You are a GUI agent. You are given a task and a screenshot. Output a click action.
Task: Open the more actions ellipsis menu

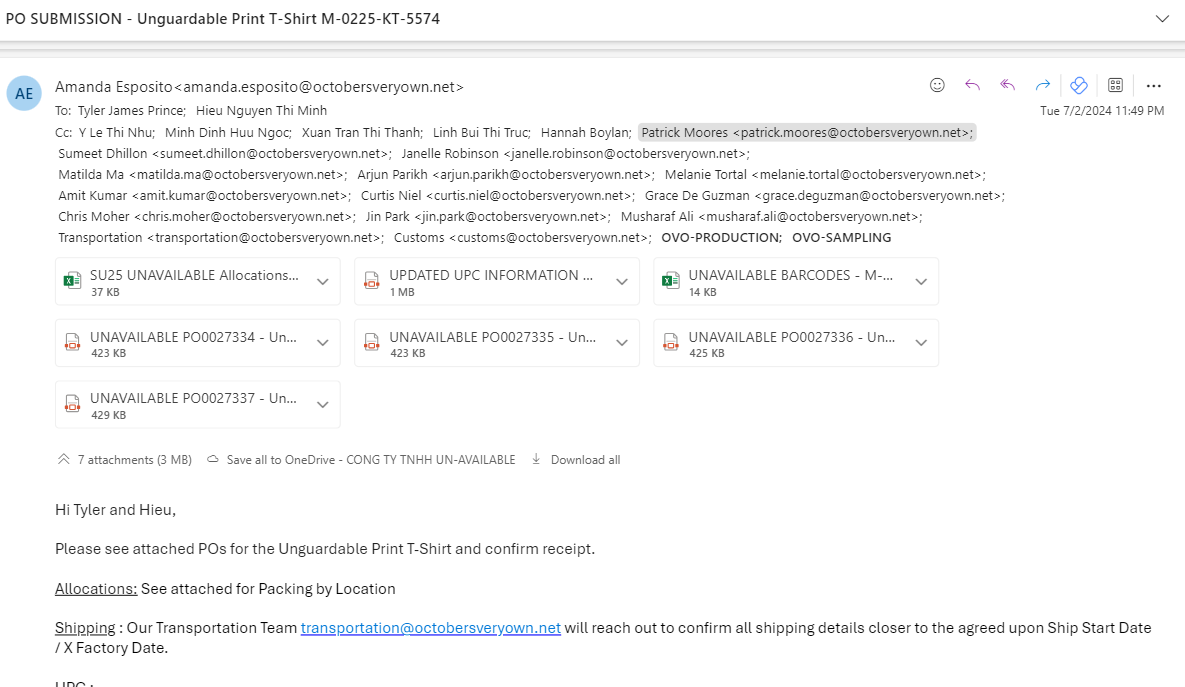point(1153,86)
